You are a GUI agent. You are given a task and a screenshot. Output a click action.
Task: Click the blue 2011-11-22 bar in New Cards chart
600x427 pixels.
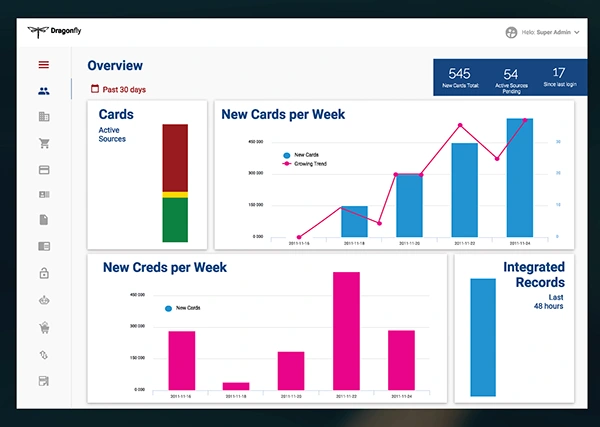(465, 190)
